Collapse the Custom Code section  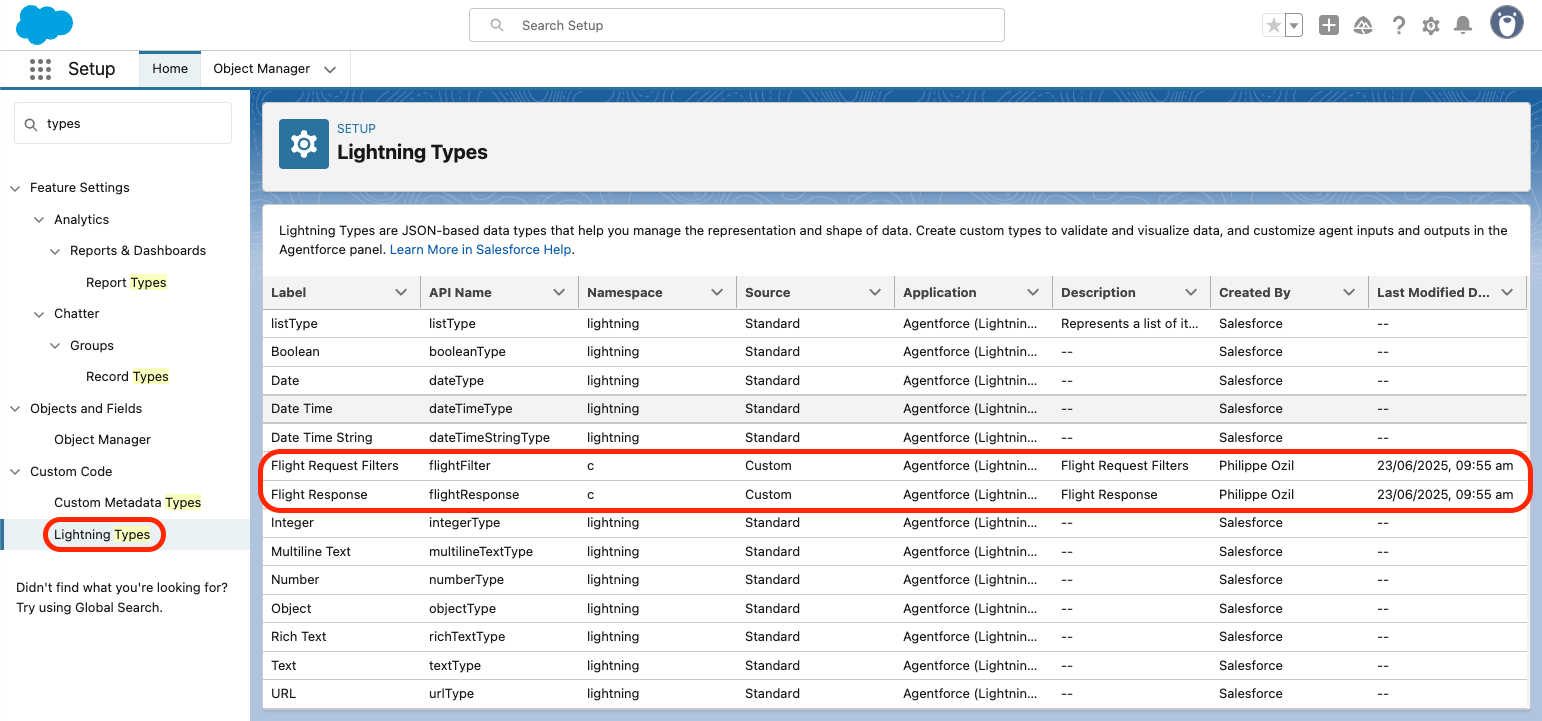pos(15,472)
